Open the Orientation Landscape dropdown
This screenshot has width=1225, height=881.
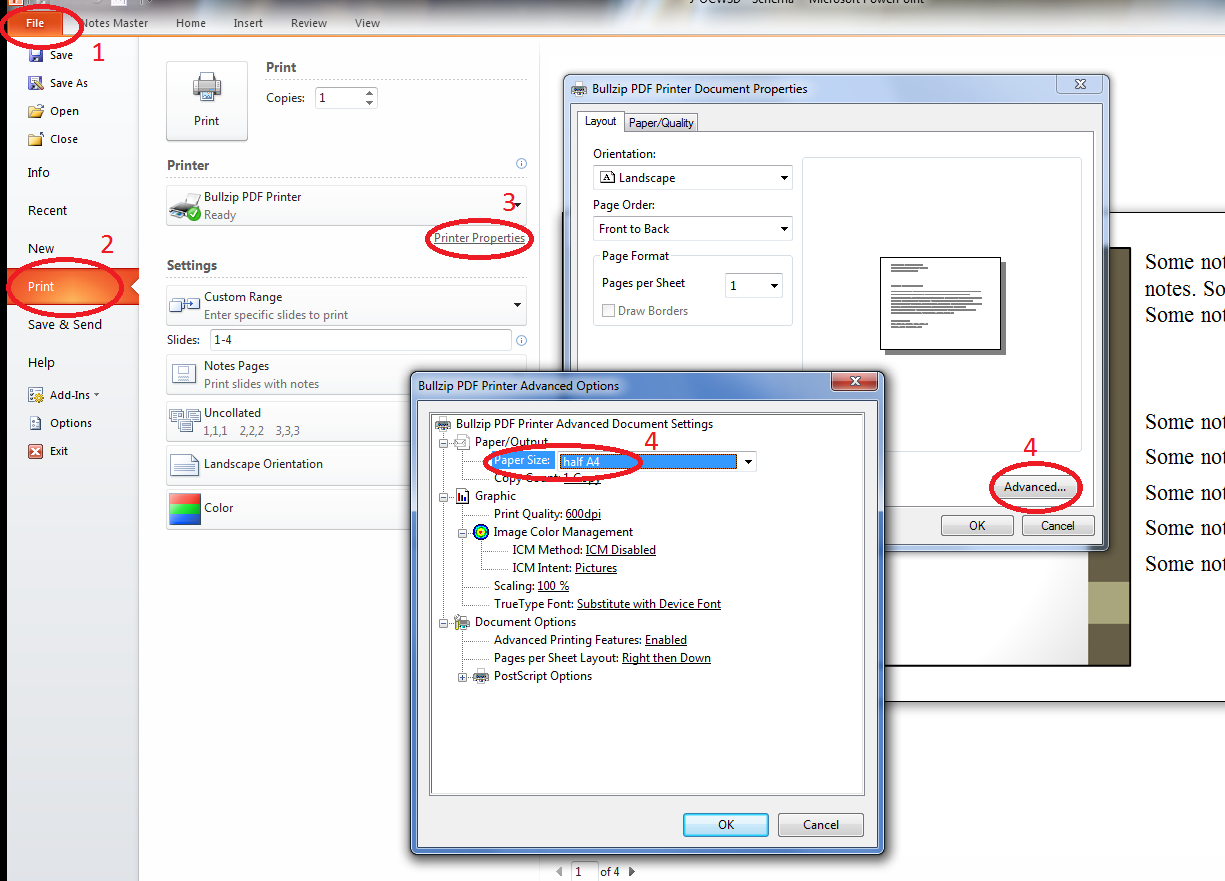coord(693,178)
